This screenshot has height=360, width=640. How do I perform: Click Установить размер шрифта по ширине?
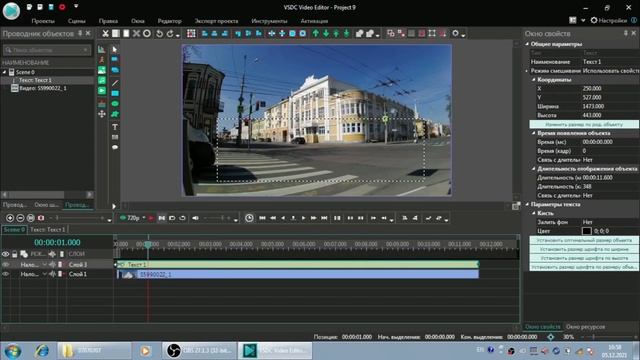(584, 249)
